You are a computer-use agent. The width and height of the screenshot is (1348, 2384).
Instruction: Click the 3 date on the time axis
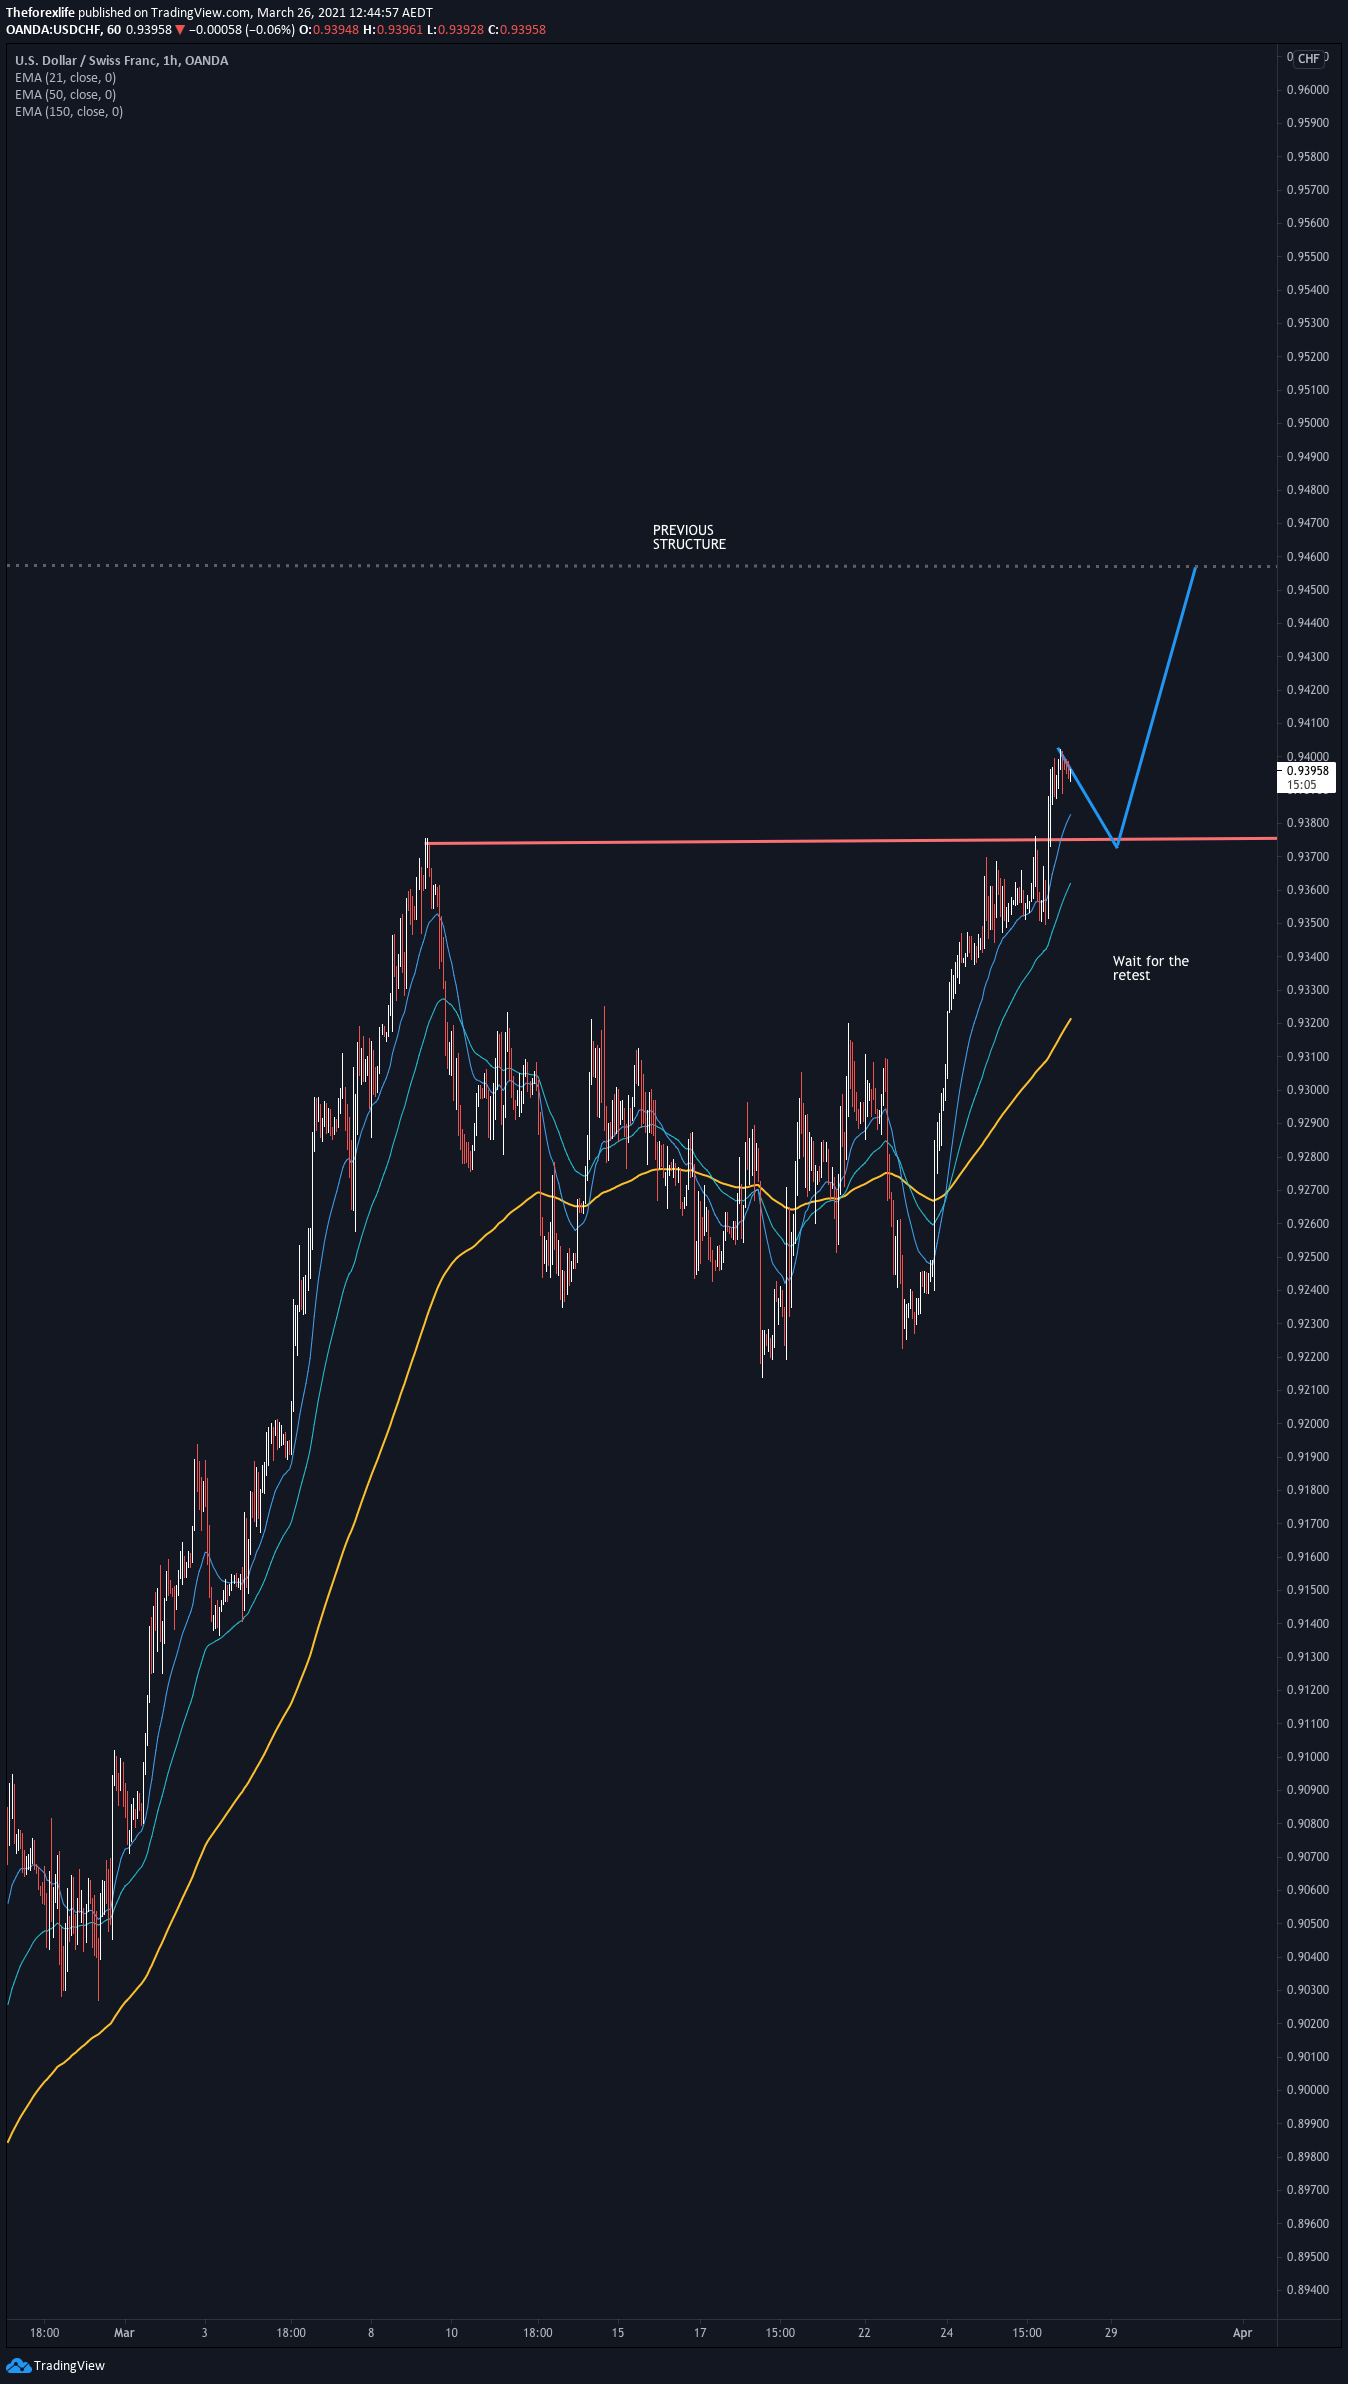[205, 2333]
